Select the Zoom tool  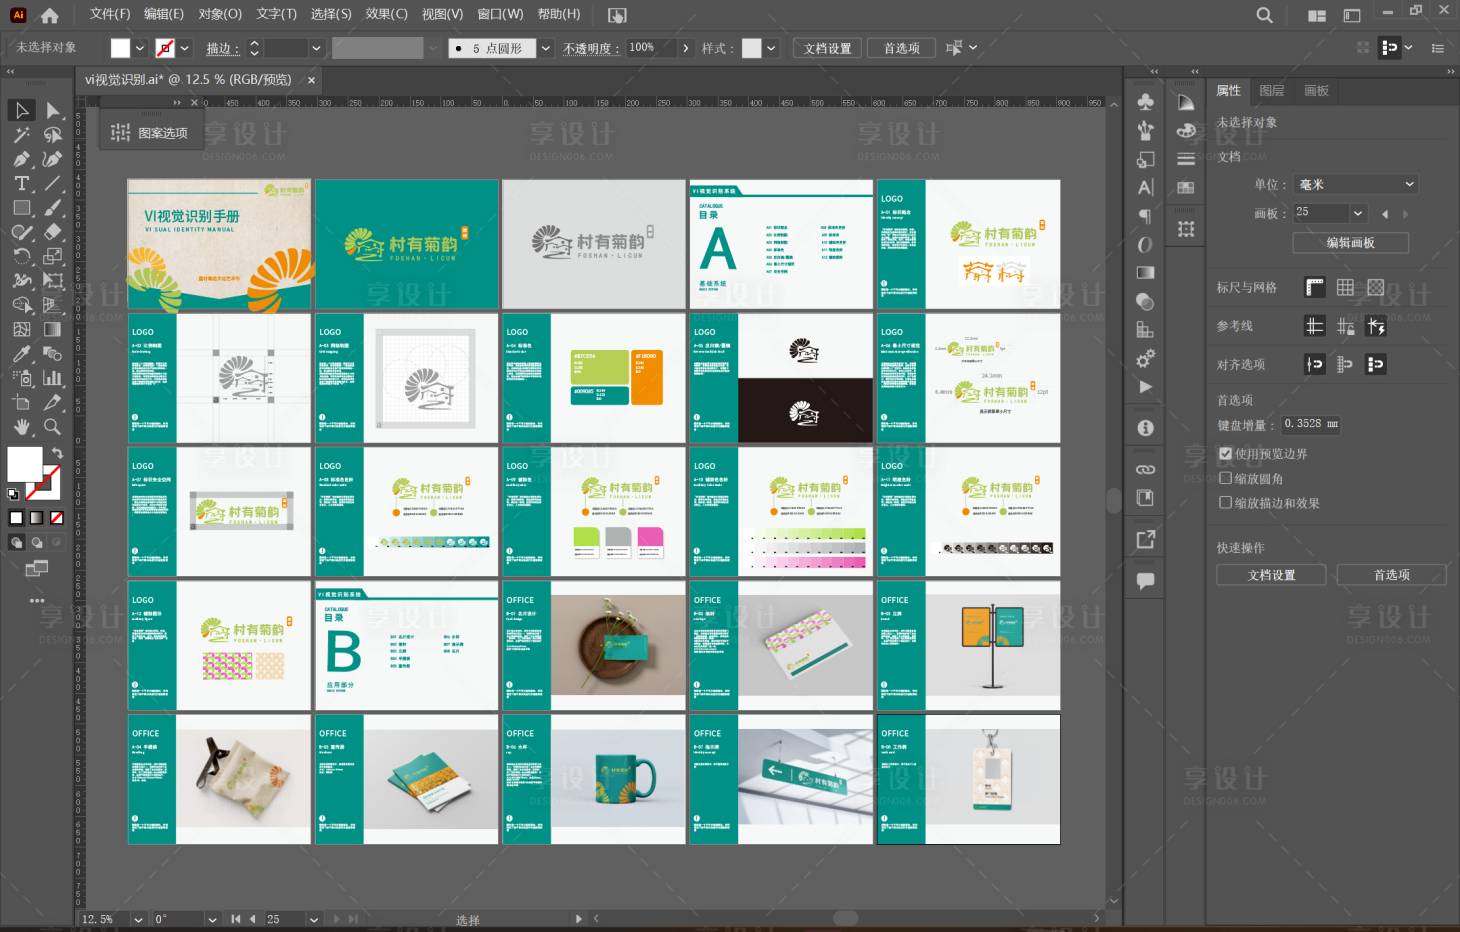click(x=53, y=427)
